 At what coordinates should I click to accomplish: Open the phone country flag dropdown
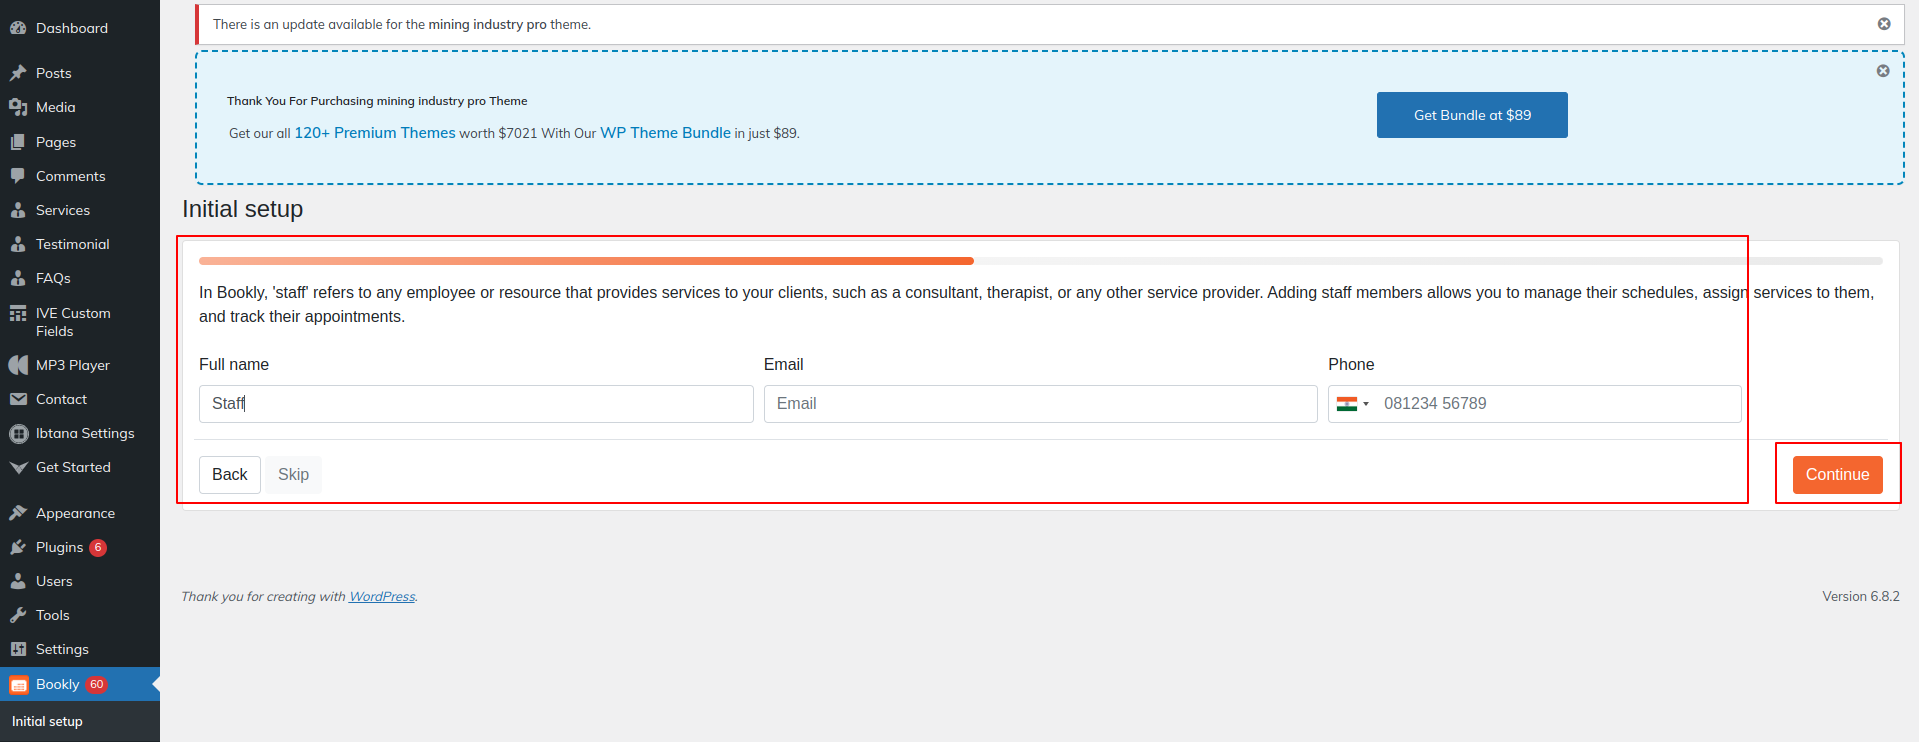coord(1352,404)
